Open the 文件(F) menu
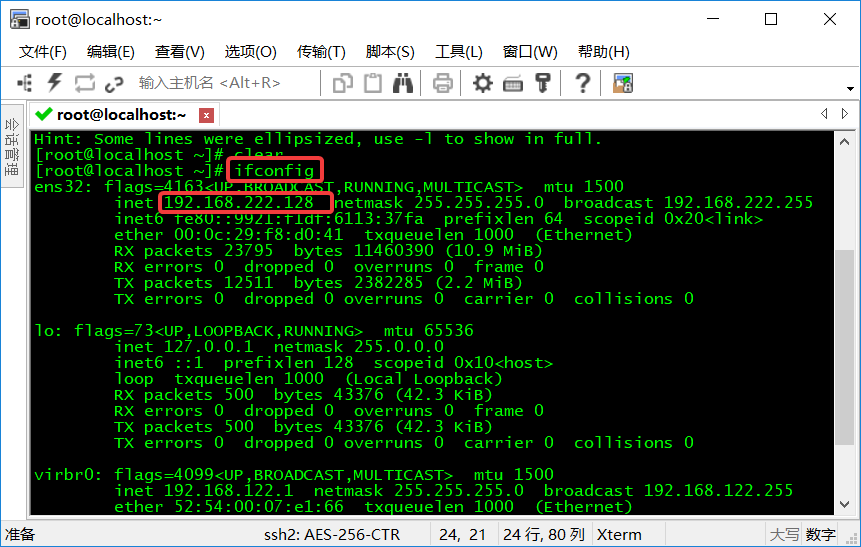Image resolution: width=861 pixels, height=547 pixels. coord(43,52)
